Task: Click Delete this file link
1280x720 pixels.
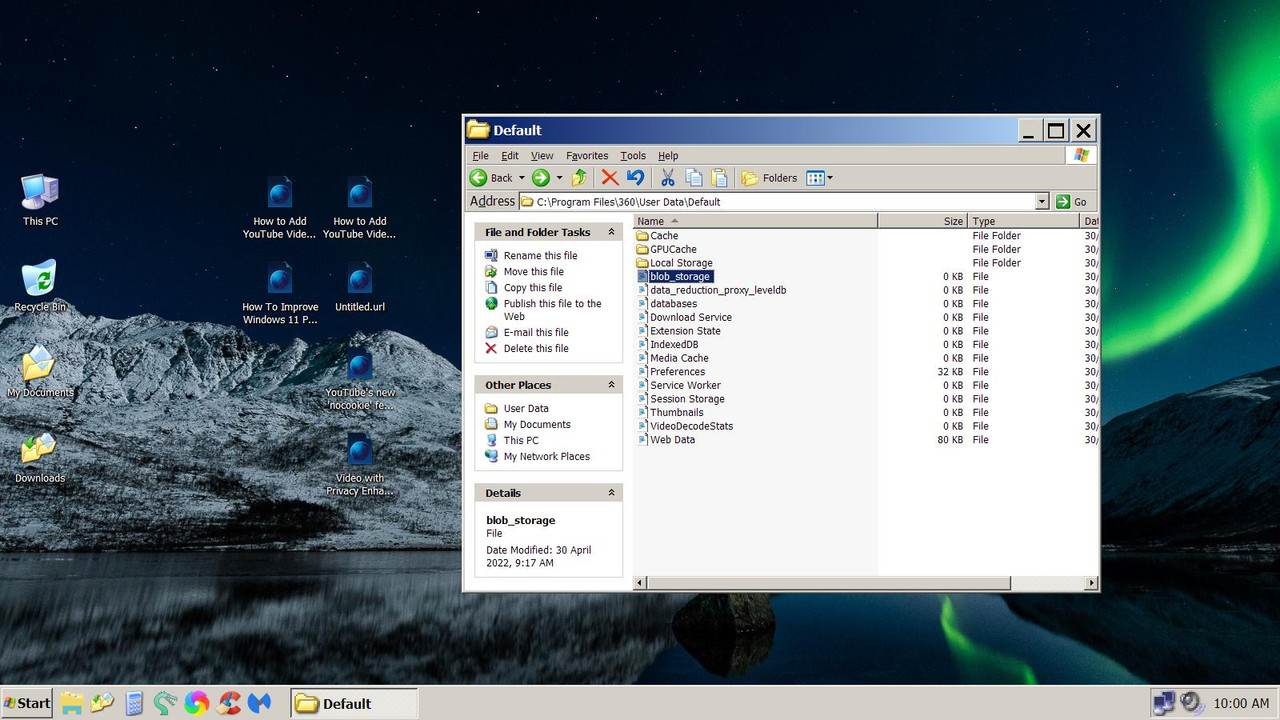Action: pos(536,349)
